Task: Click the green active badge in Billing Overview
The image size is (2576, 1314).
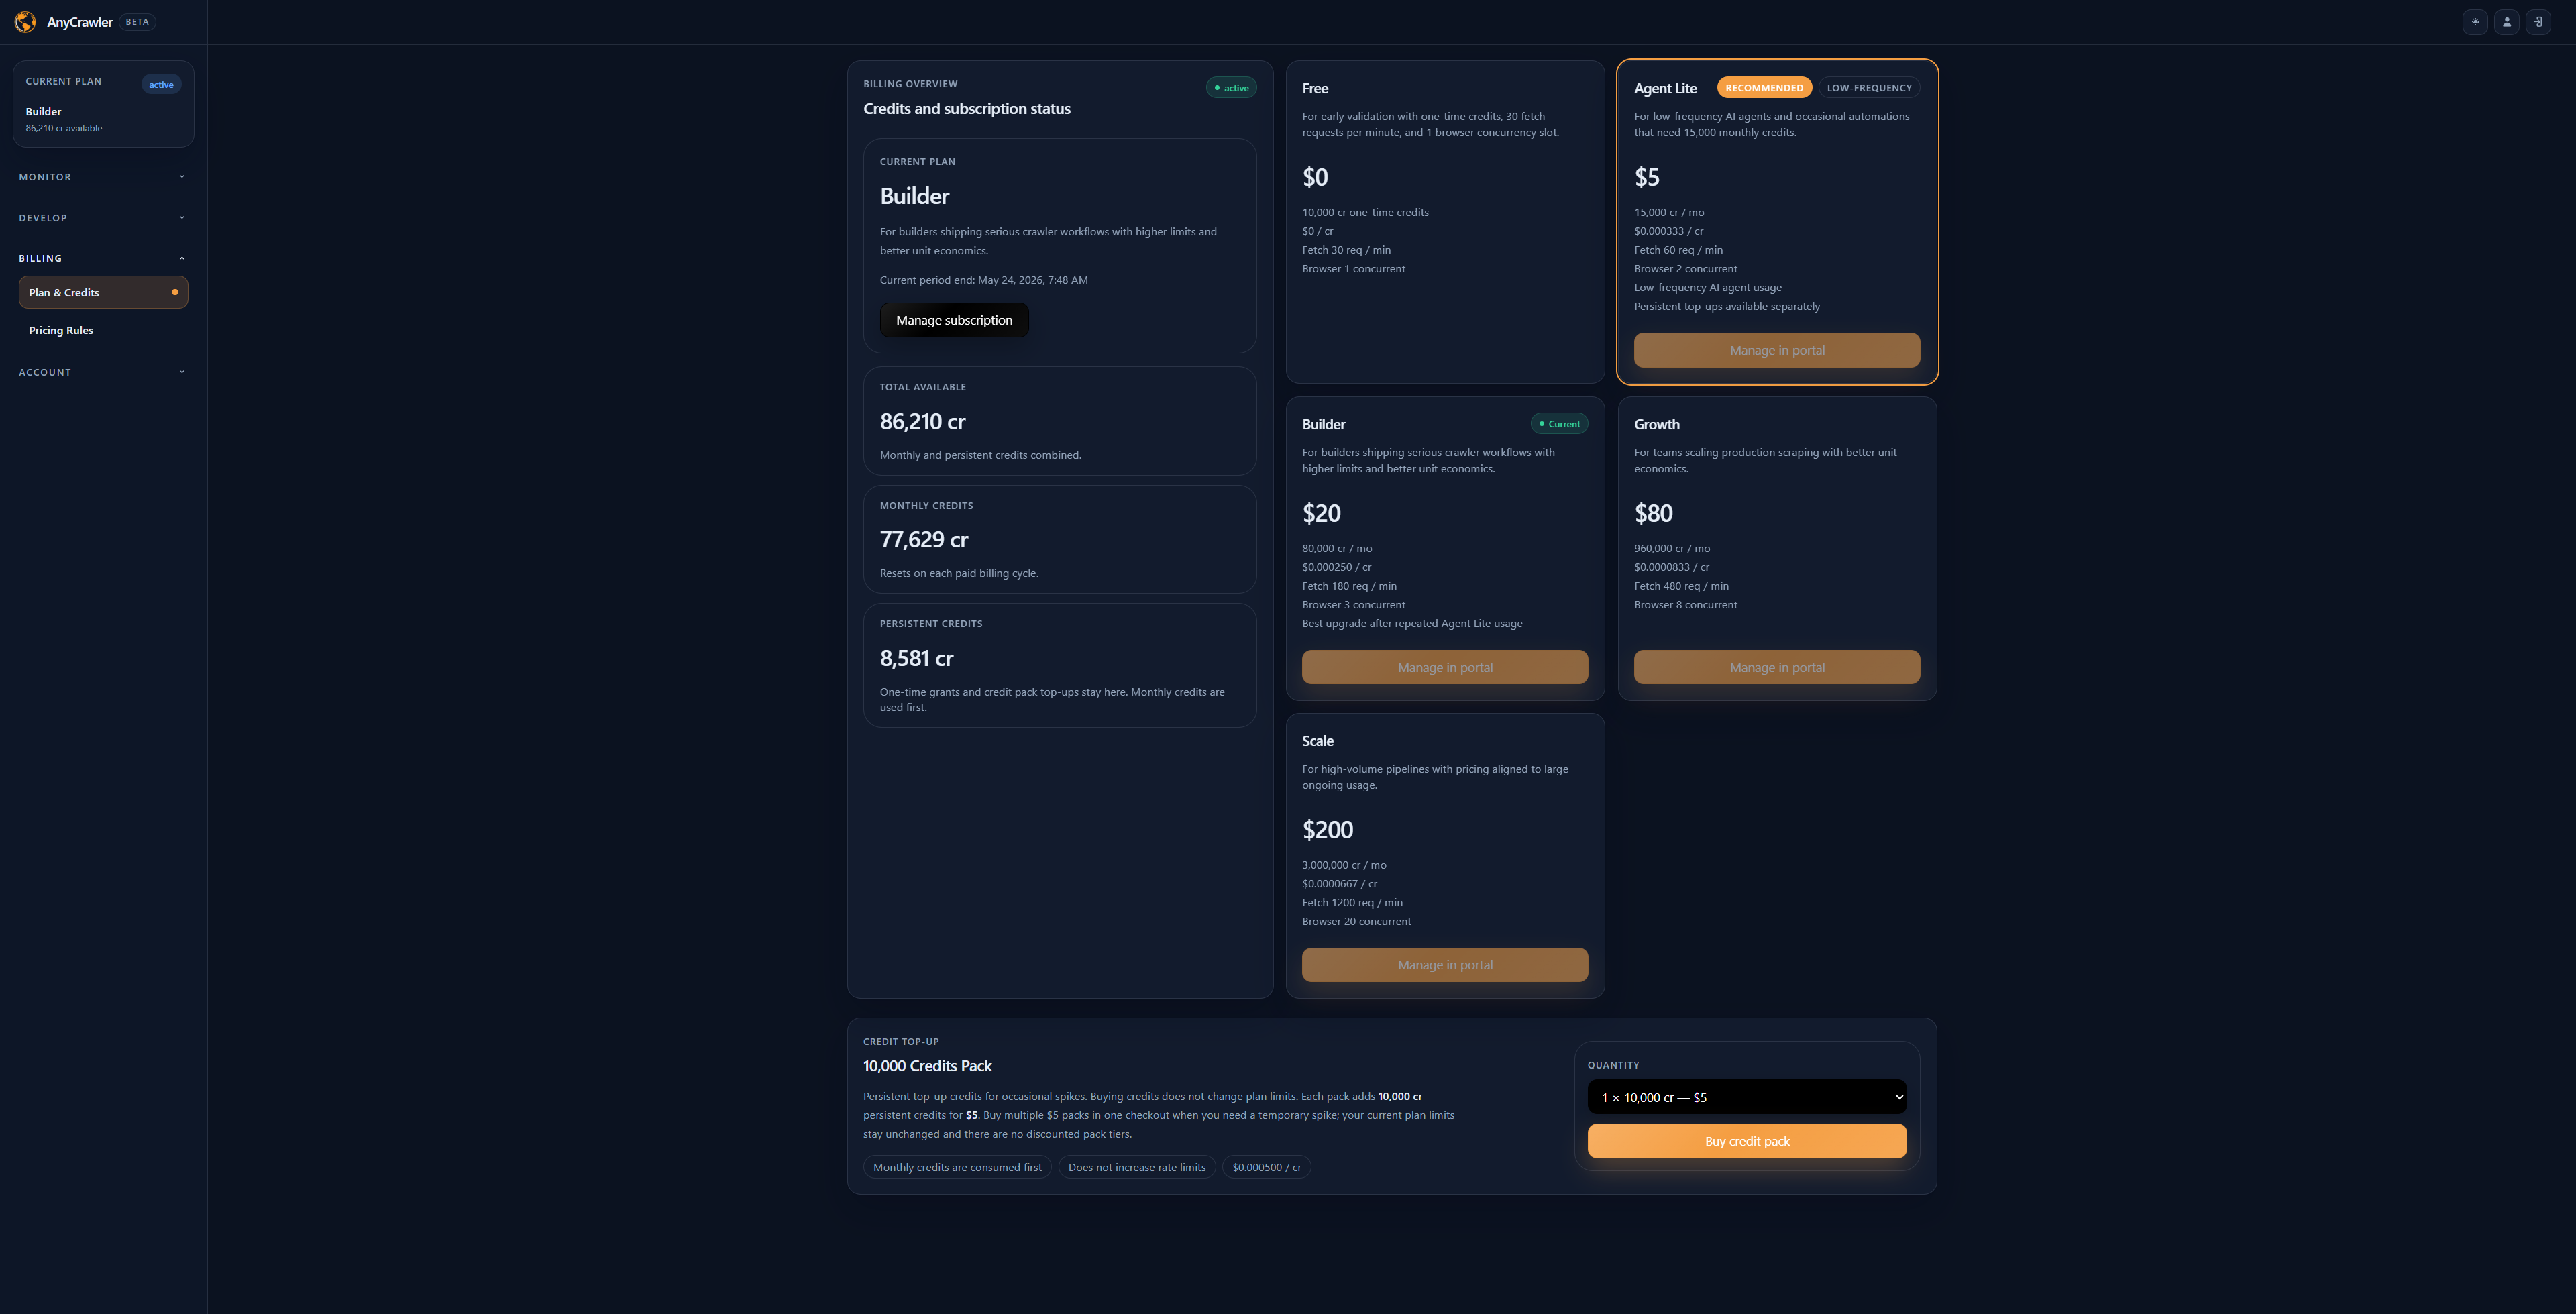Action: 1230,88
